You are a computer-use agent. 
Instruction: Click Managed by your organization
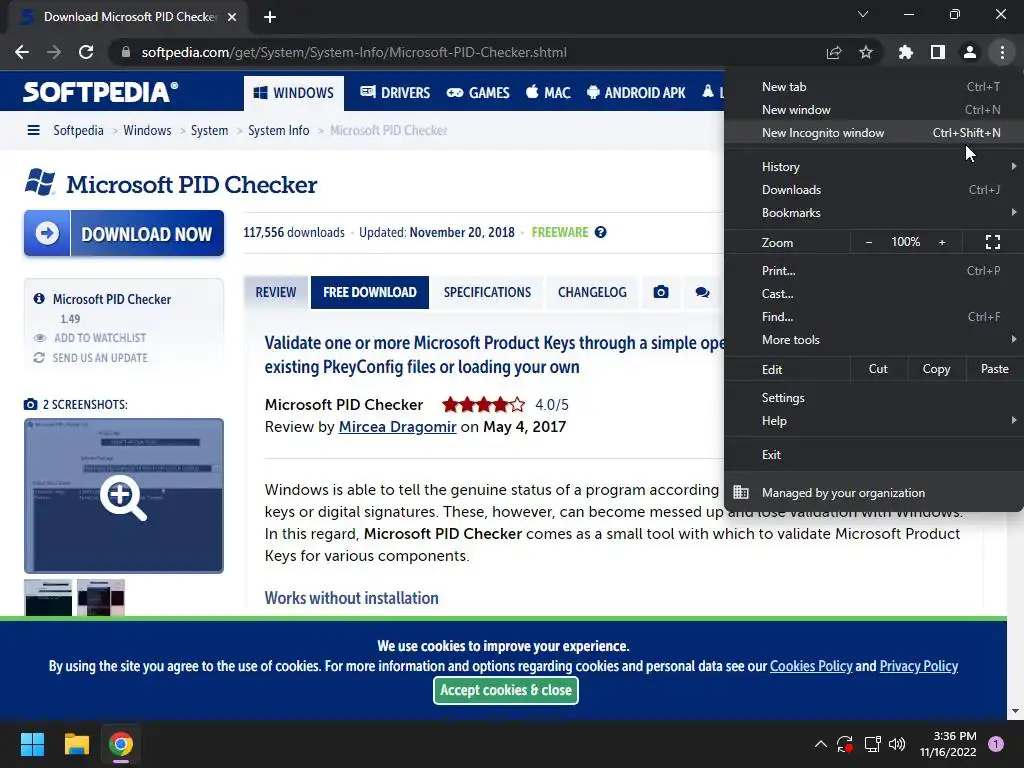(874, 493)
